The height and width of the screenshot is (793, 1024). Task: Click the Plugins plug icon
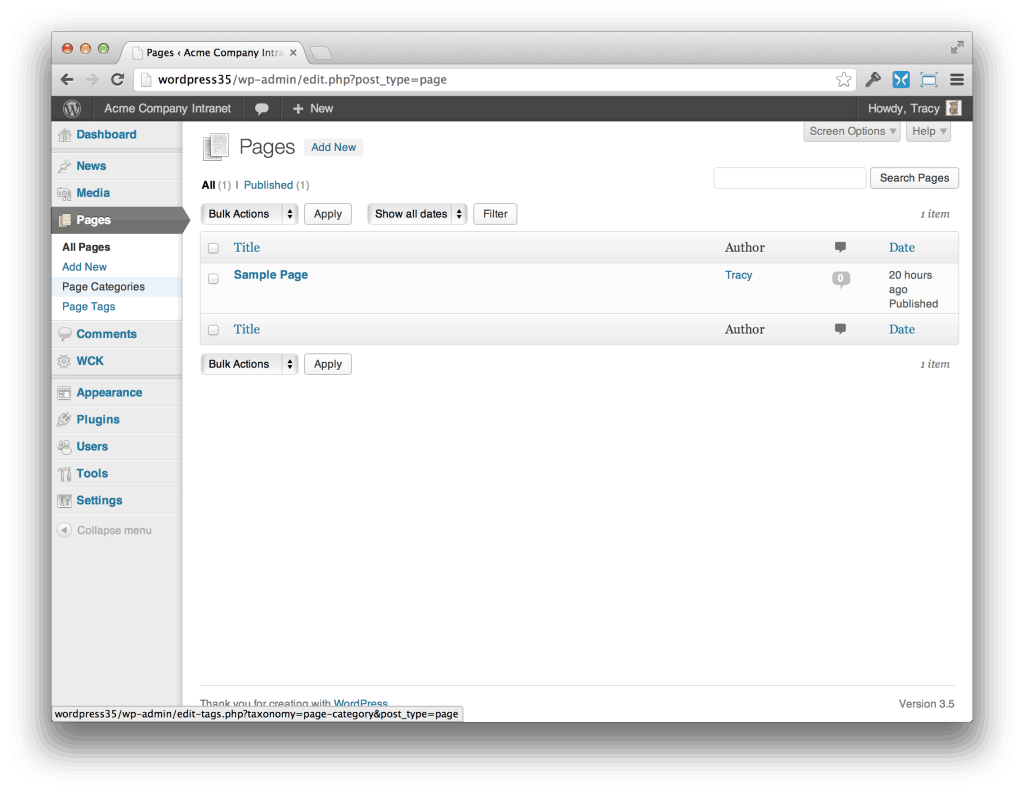(x=64, y=419)
